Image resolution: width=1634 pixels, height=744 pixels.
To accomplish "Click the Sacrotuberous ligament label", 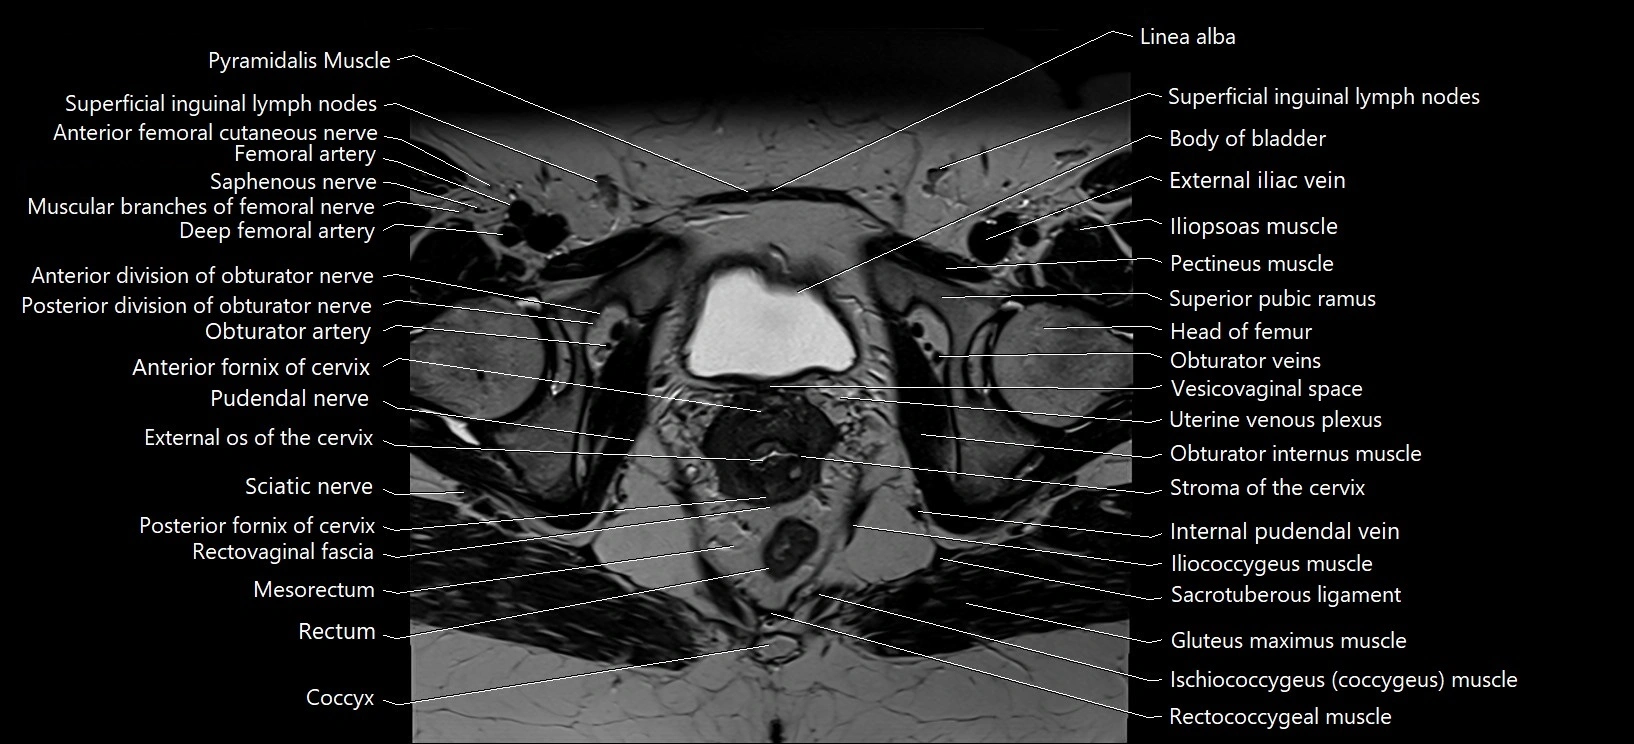I will click(x=1286, y=595).
